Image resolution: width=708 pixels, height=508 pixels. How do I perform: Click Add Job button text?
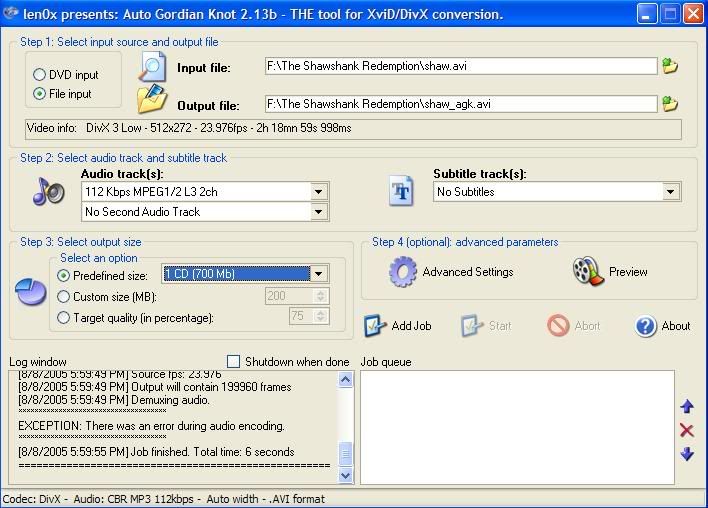point(411,326)
